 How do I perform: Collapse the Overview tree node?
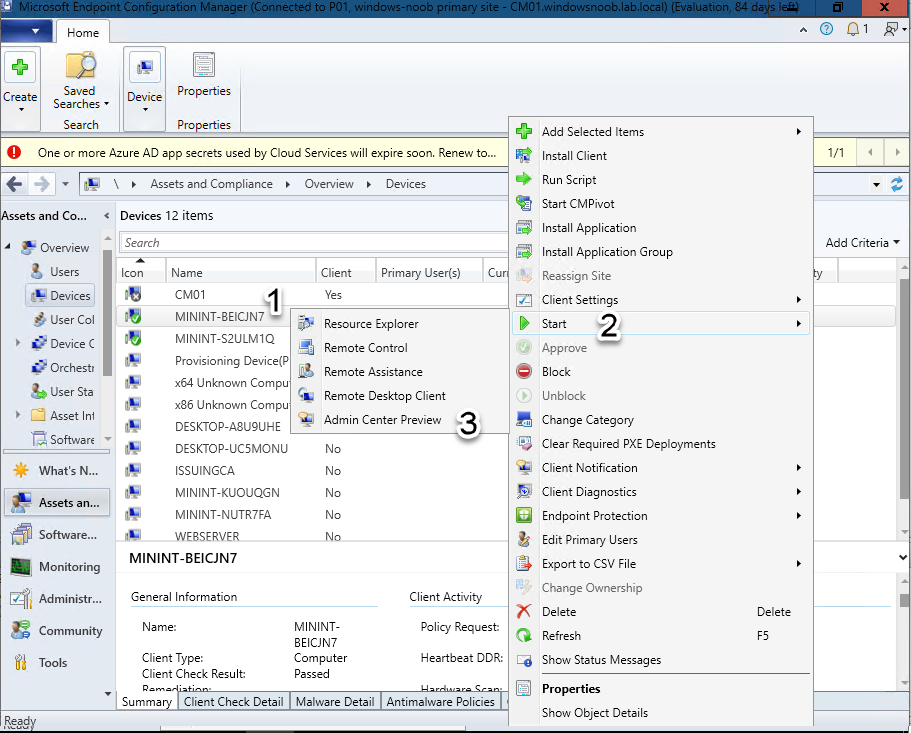[8, 247]
